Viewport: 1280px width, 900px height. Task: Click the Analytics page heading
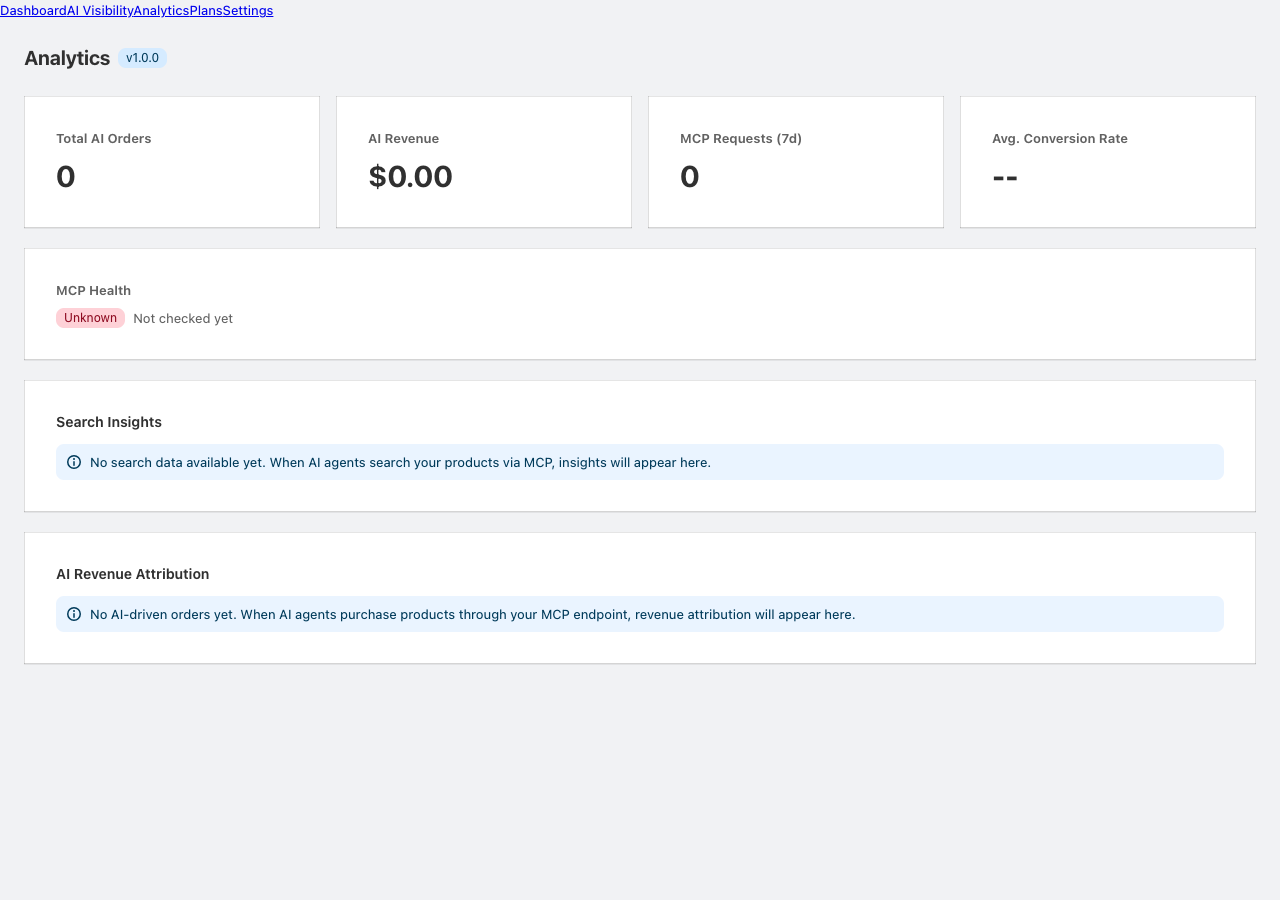67,58
